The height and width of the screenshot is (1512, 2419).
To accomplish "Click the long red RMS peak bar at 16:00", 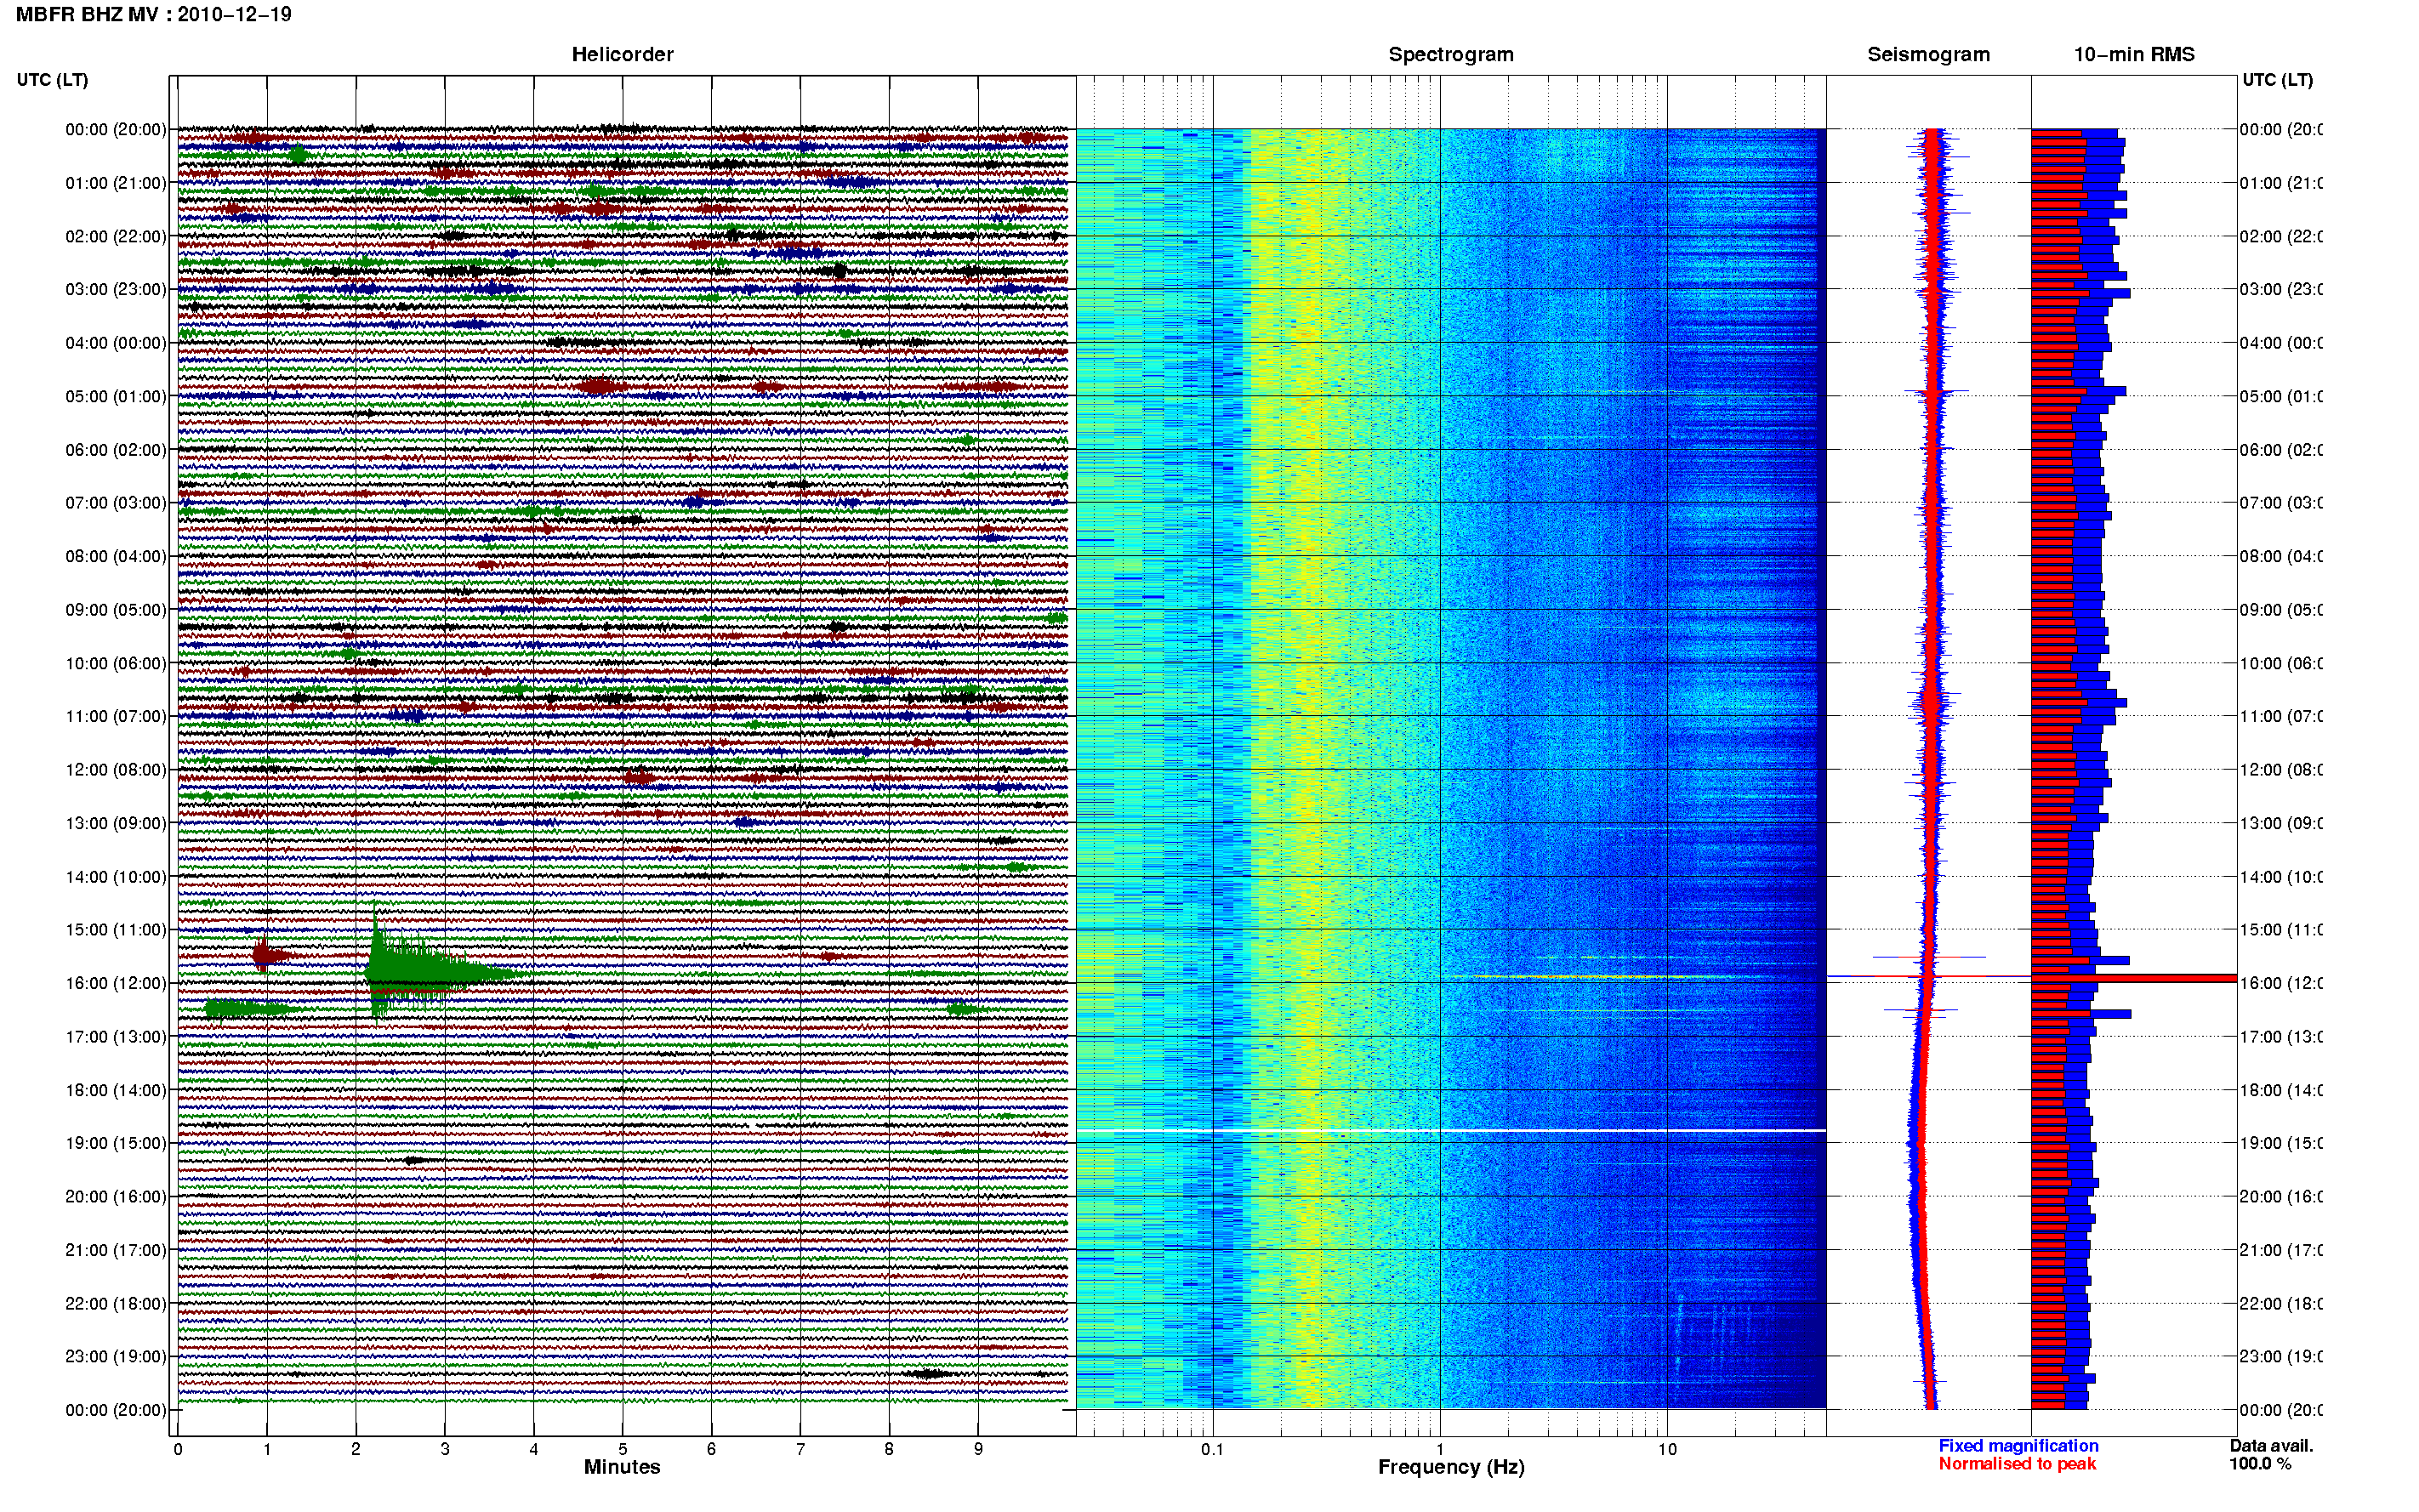I will 2134,978.
